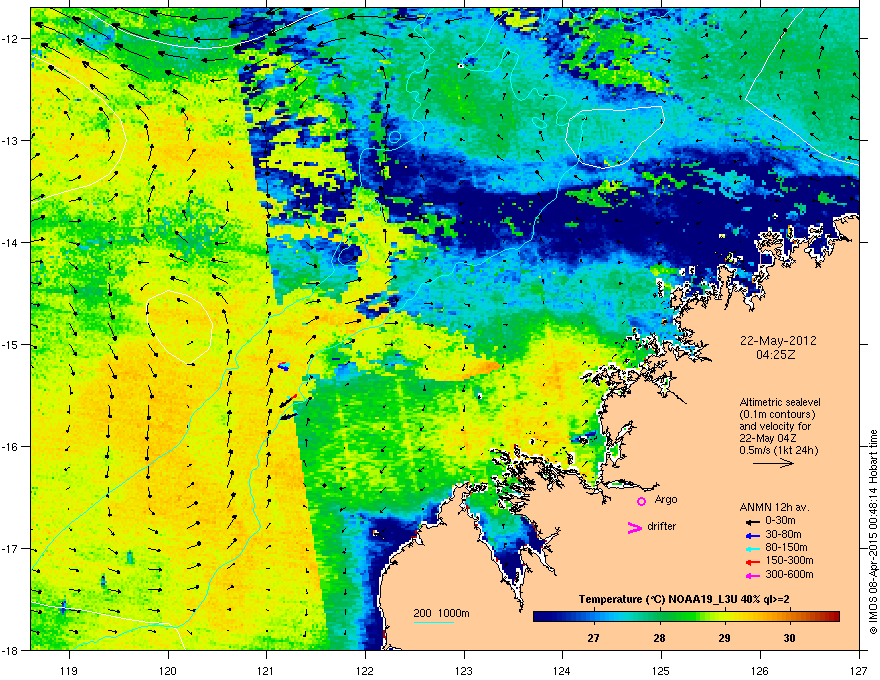Viewport: 880px width, 680px height.
Task: Click the latitude axis label -15
Action: 10,344
